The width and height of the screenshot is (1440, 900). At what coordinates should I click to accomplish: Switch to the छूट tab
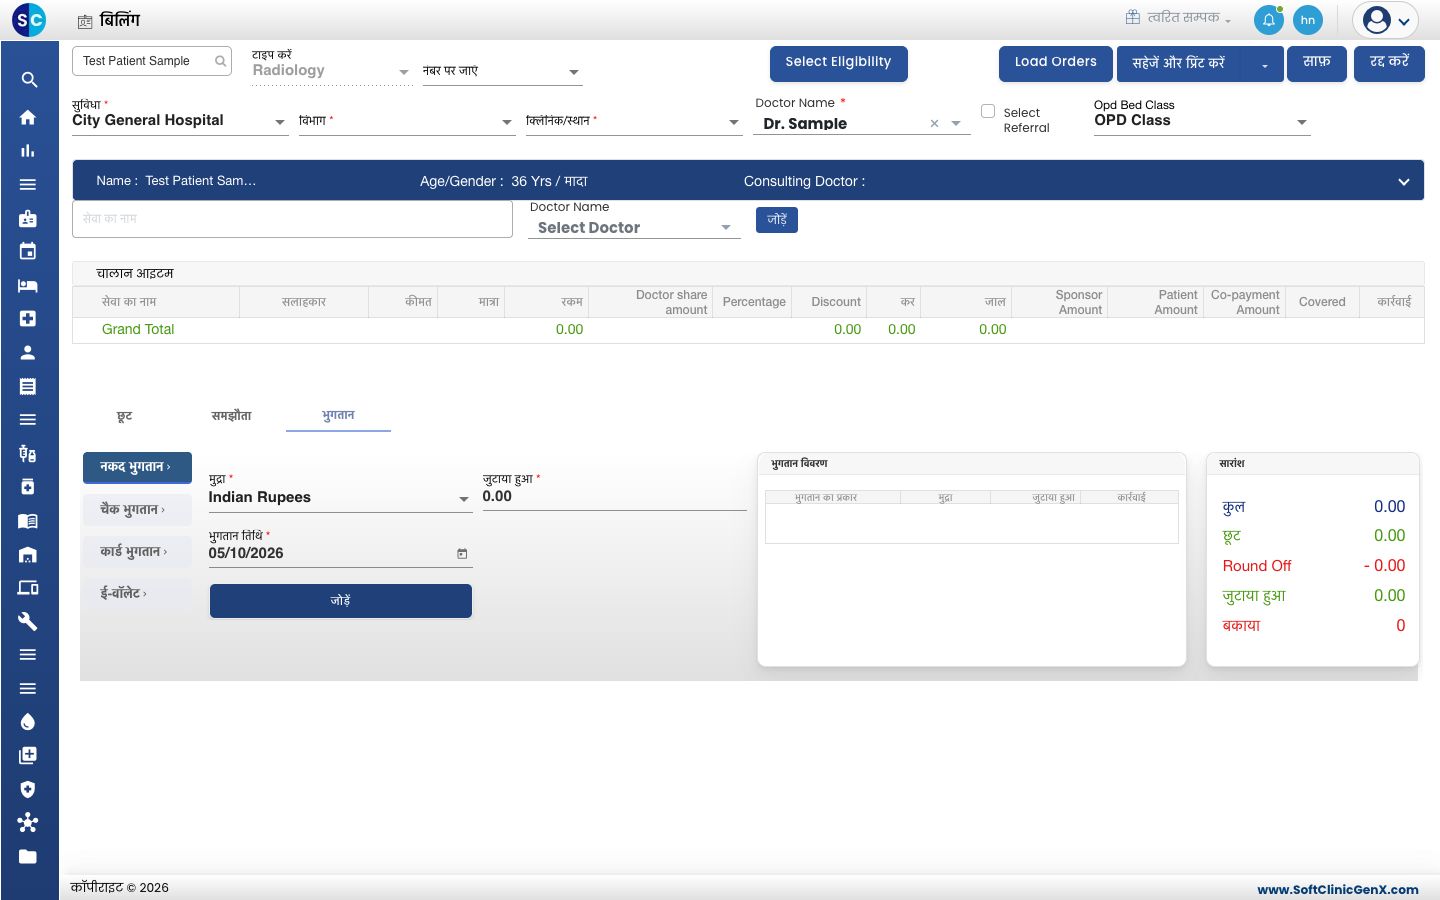point(124,416)
